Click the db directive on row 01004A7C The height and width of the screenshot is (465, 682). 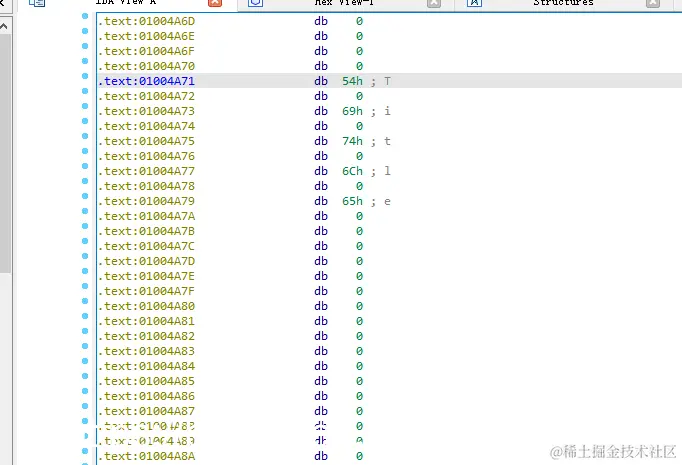[x=321, y=246]
